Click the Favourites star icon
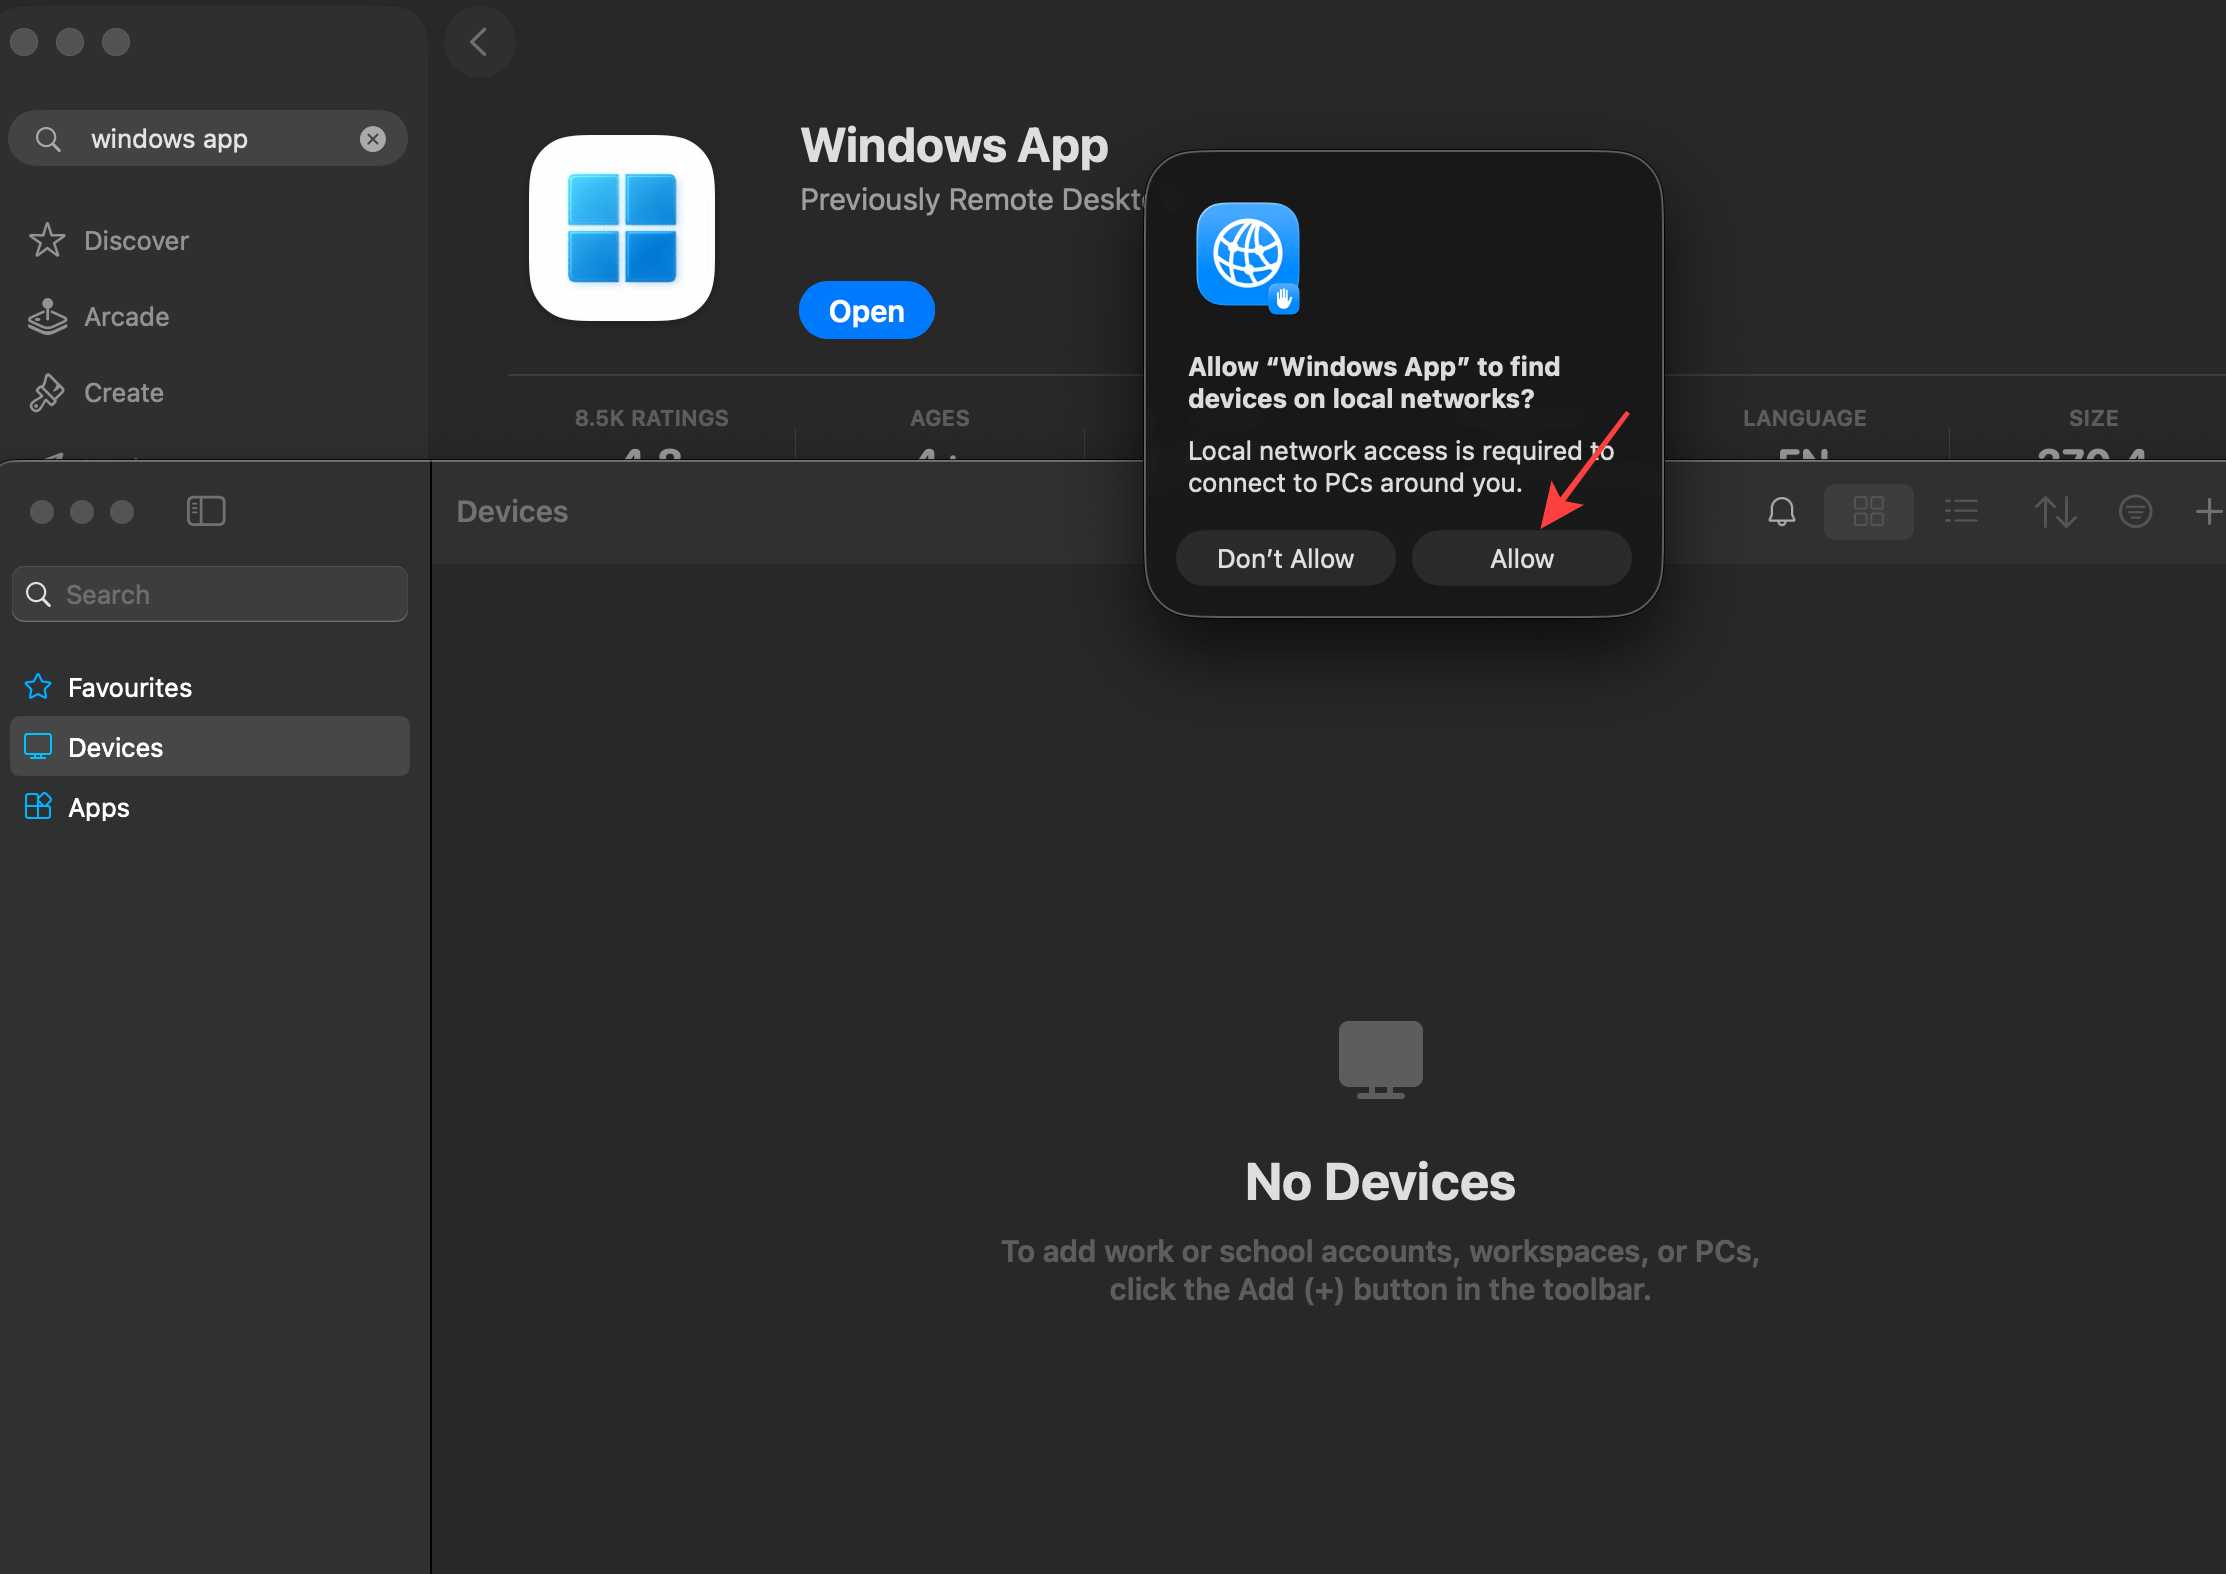Screen dimensions: 2226x1574 tap(38, 687)
